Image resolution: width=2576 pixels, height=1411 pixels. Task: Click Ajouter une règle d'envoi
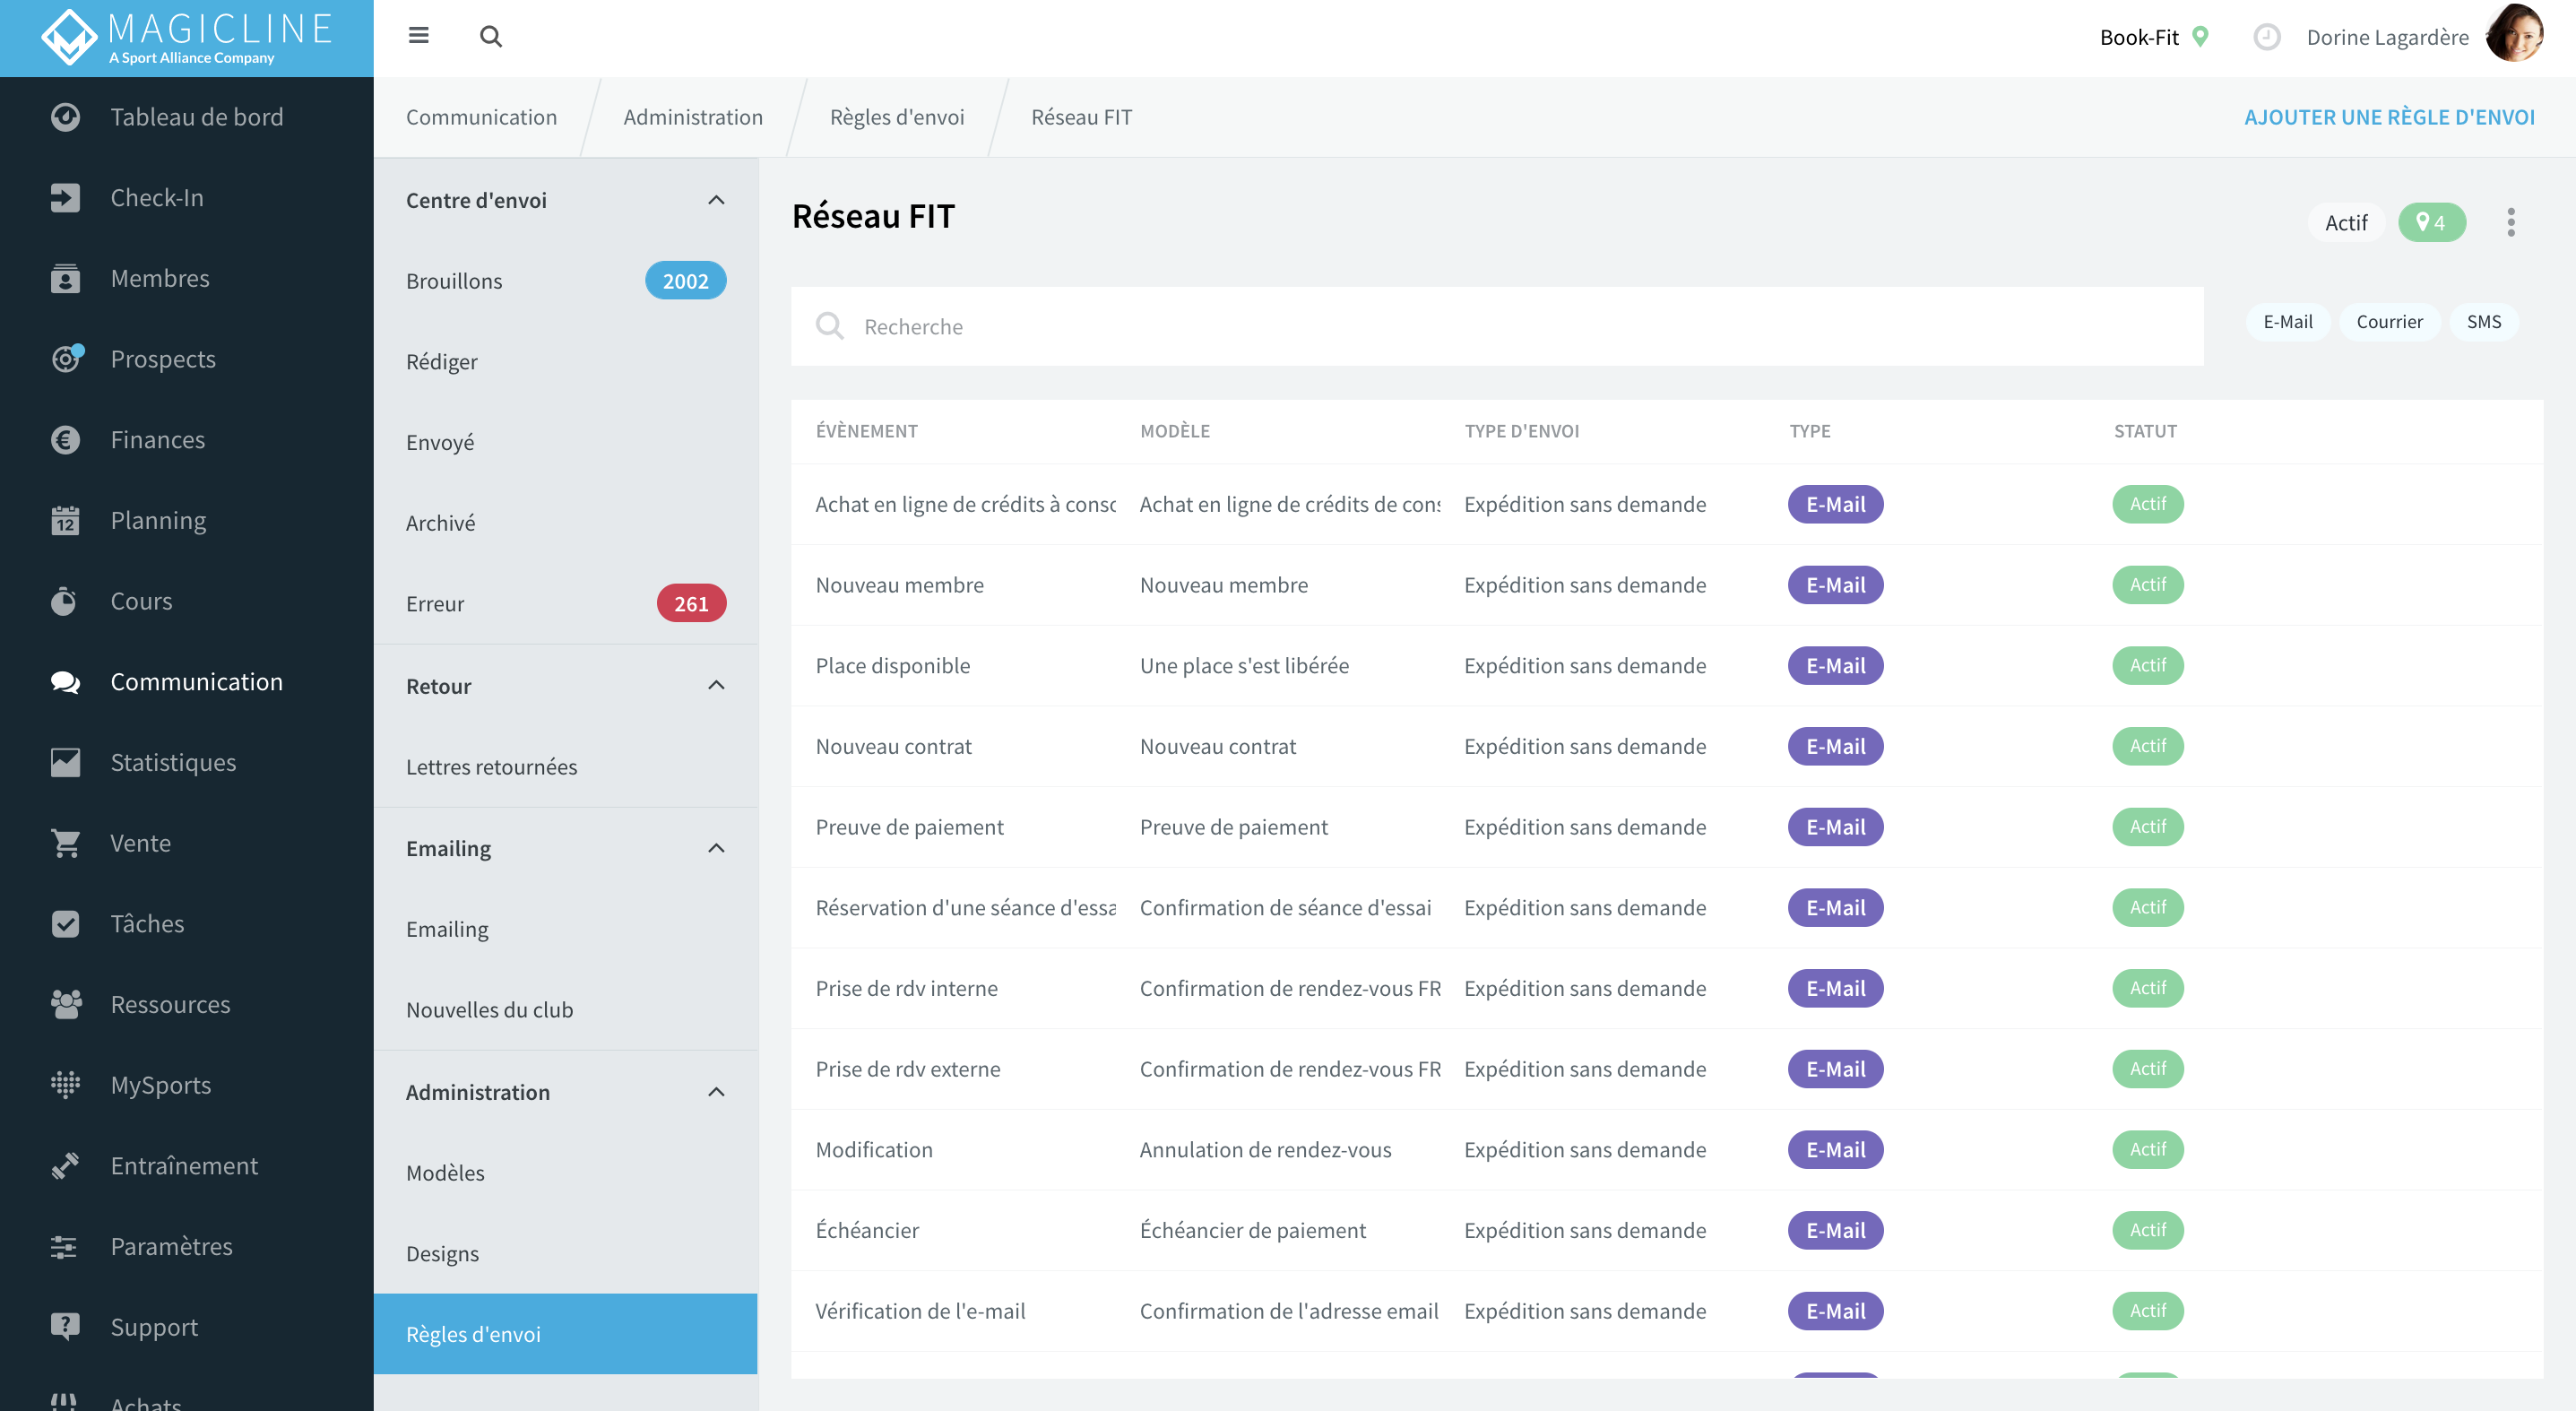tap(2389, 117)
